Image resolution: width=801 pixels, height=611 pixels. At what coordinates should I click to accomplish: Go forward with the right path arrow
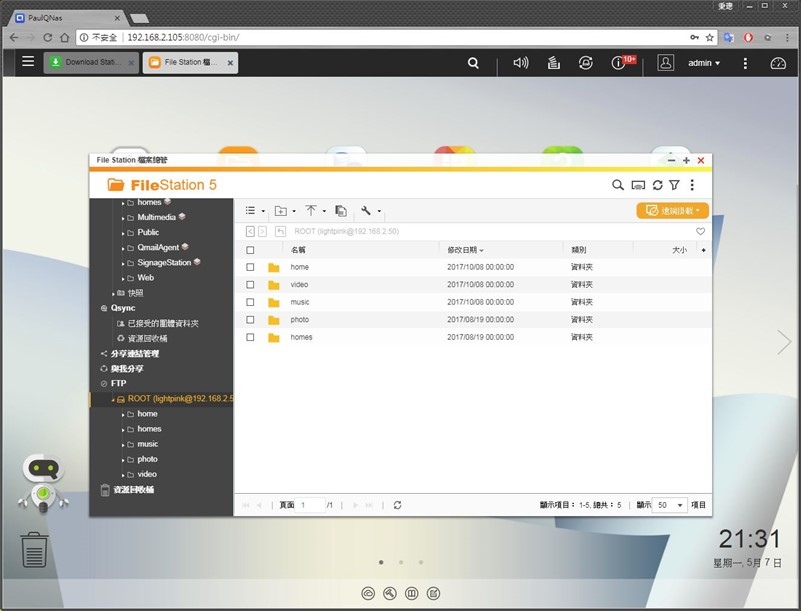pos(262,231)
